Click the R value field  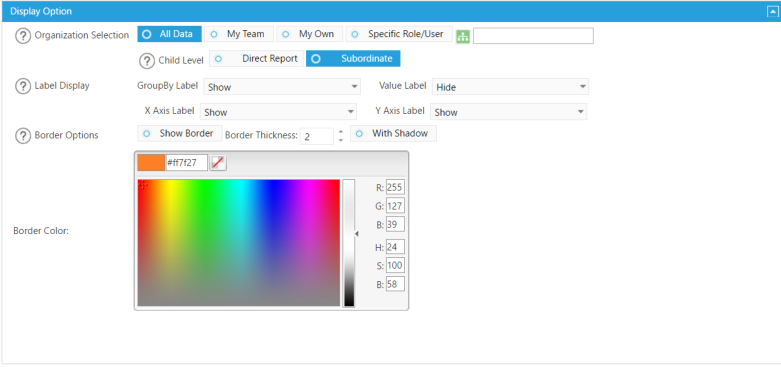395,188
